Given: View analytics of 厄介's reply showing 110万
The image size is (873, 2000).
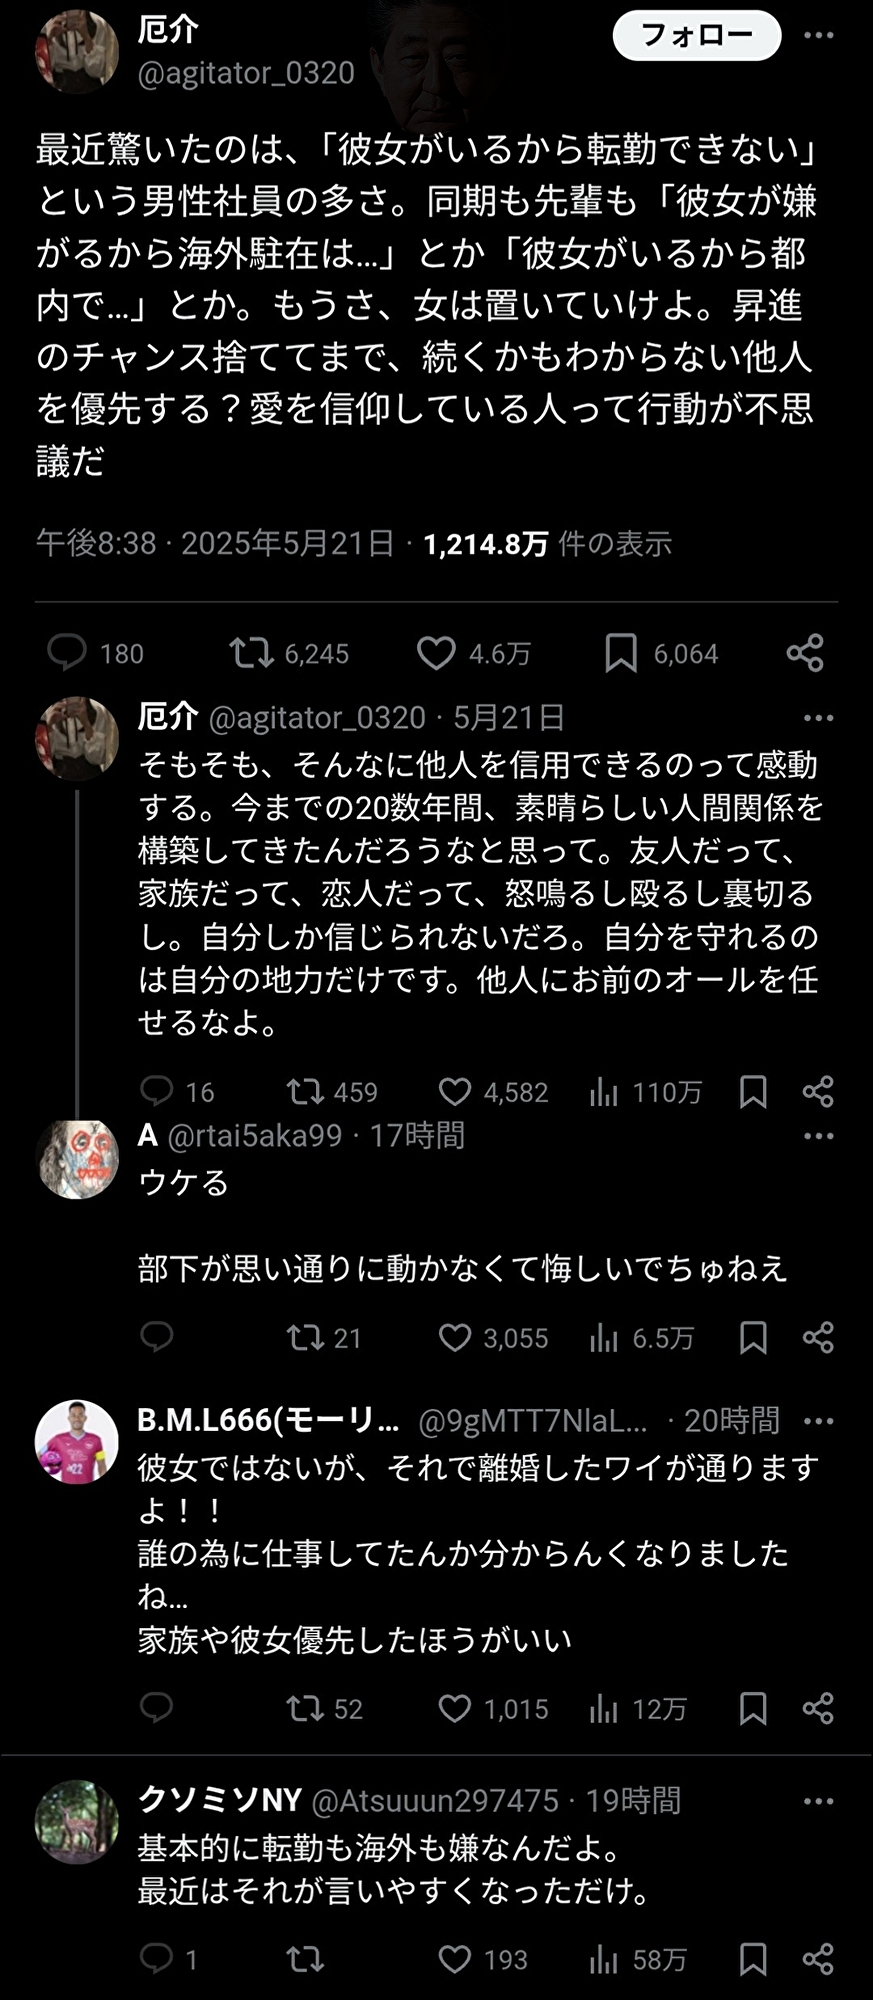Looking at the screenshot, I should point(604,1092).
